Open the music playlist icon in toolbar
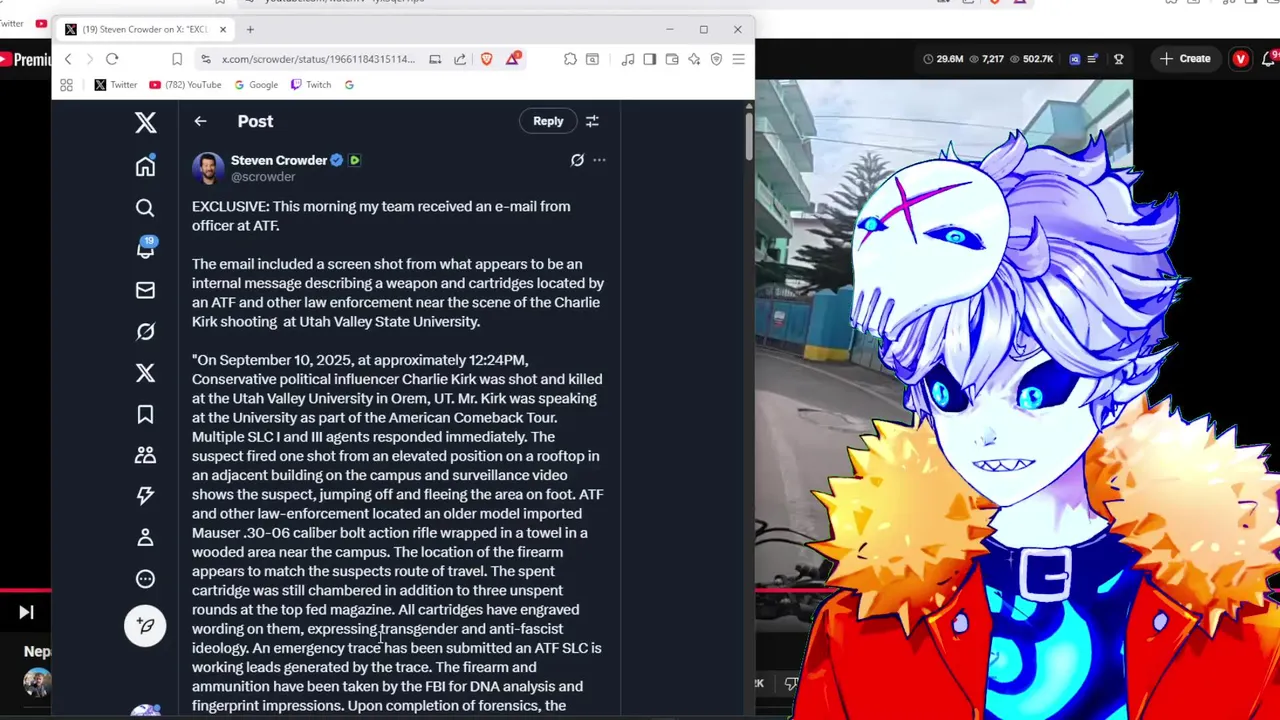The height and width of the screenshot is (720, 1280). tap(628, 59)
